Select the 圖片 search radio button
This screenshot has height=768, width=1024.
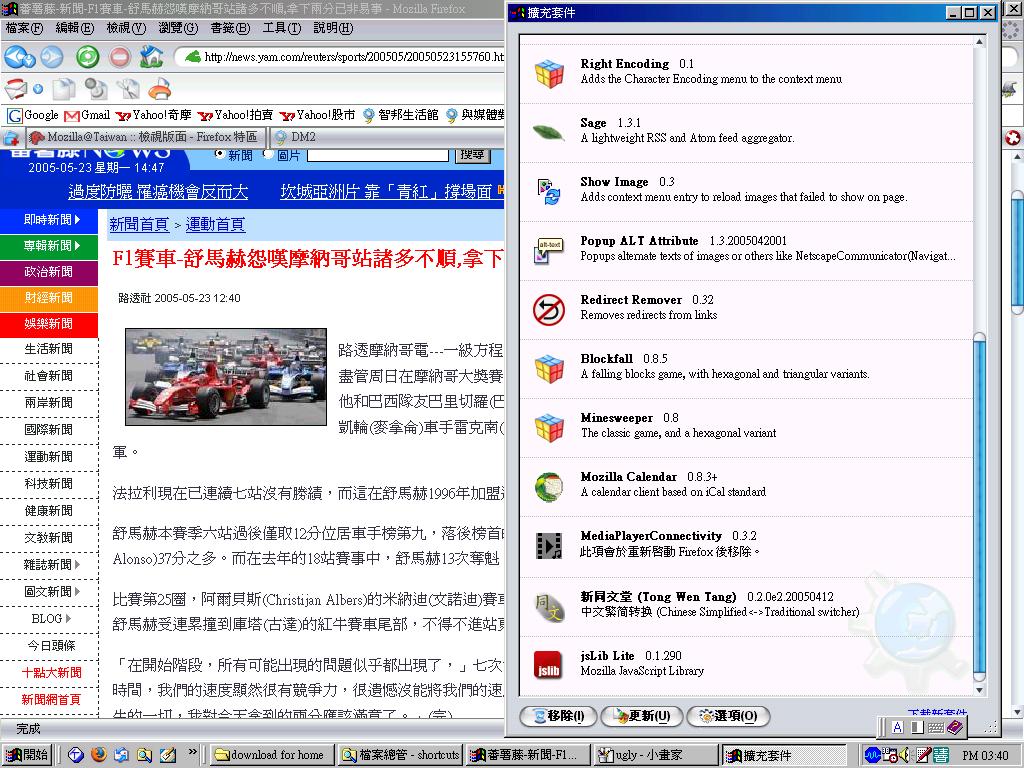pos(268,154)
